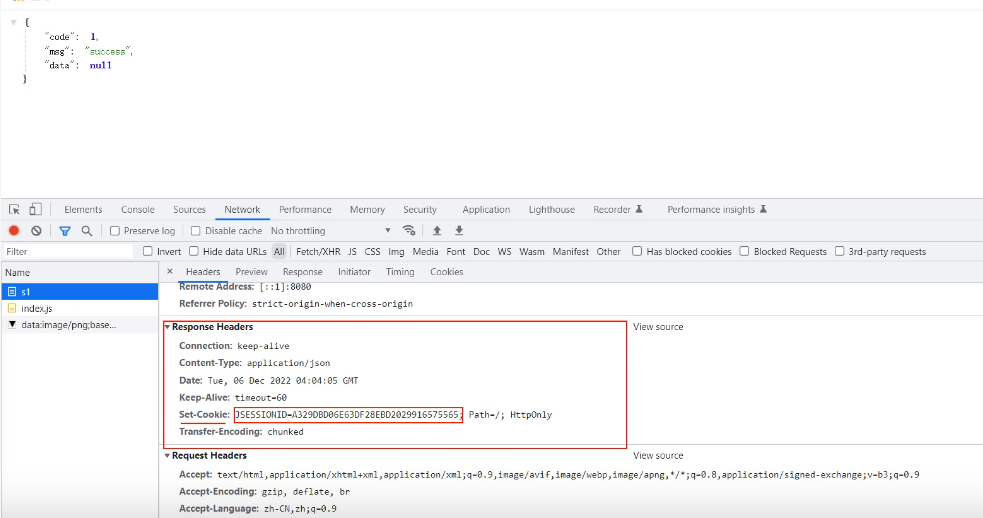Filter requests by Doc type
This screenshot has width=983, height=518.
click(x=481, y=251)
